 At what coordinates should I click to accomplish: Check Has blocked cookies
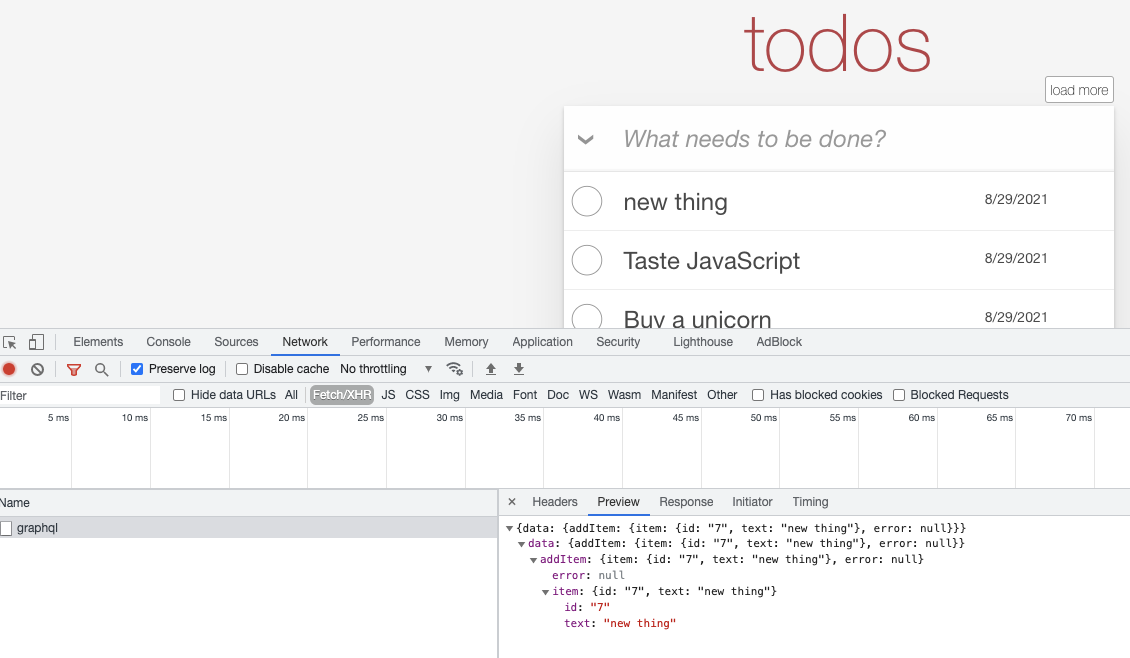[758, 395]
